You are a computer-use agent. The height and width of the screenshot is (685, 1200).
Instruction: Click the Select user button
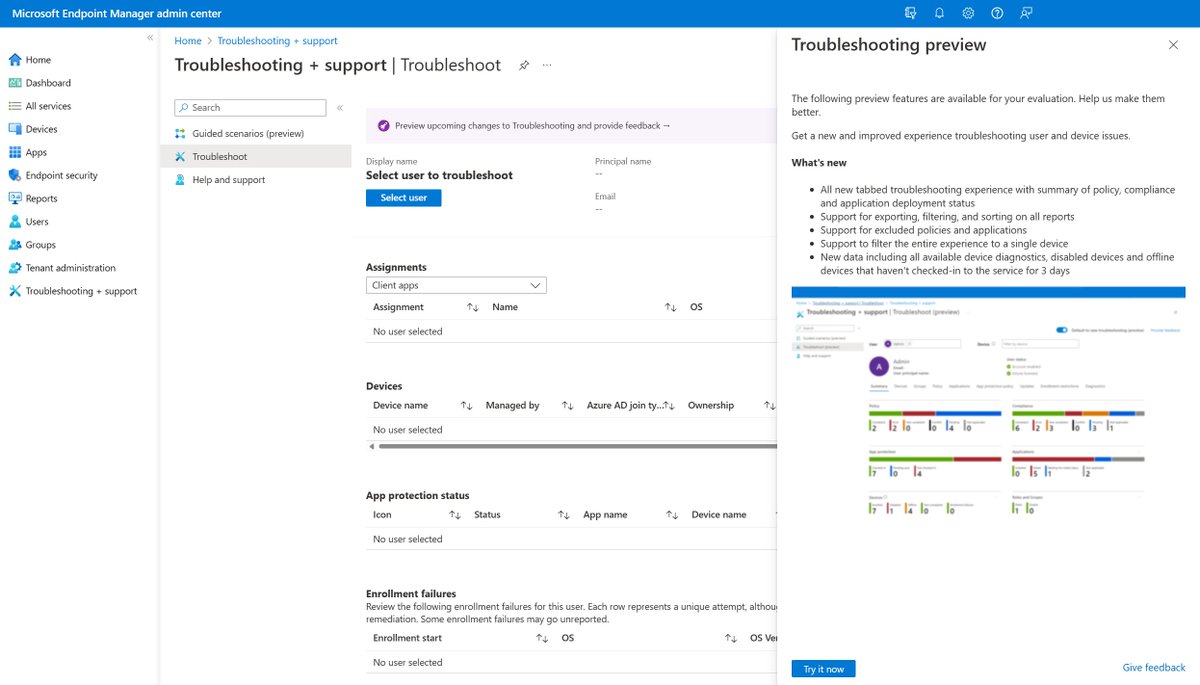click(404, 198)
